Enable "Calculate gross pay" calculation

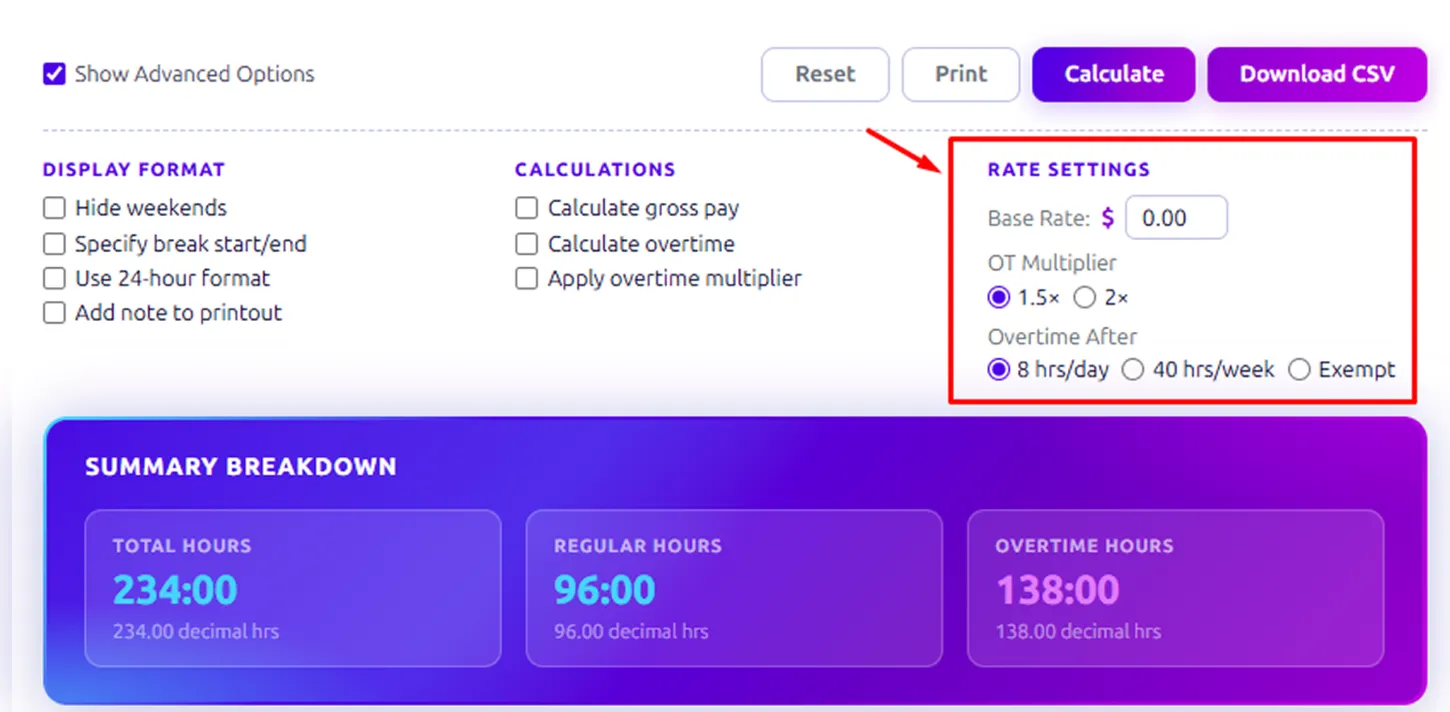[526, 208]
